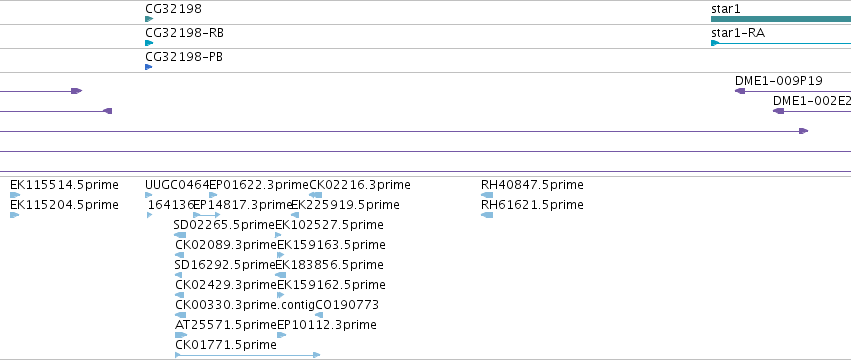Select the CK01771.5prime spanning line feature
This screenshot has width=851, height=360.
coord(247,355)
